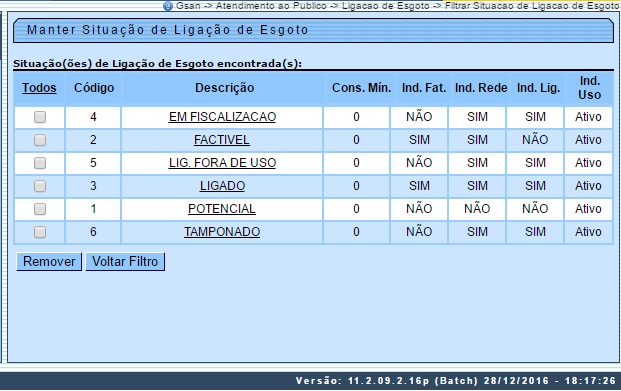Click the Situação(ões) de Ligação de Esgoto encontrada(s) label

tap(158, 64)
